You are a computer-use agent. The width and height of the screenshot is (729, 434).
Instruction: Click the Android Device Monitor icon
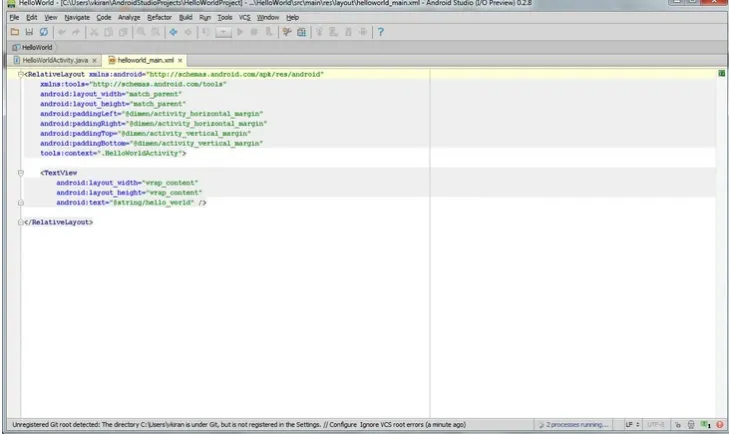(x=363, y=32)
